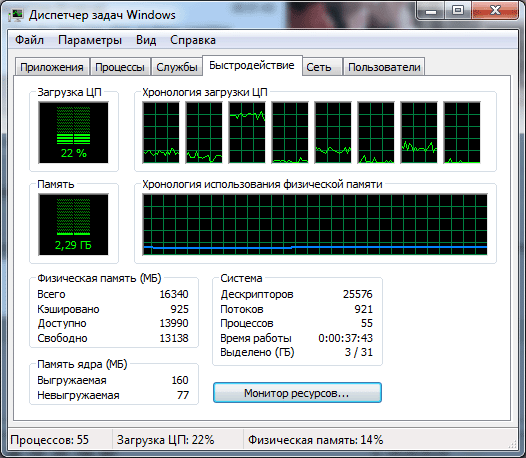Click the Task Manager title bar icon

tap(16, 15)
